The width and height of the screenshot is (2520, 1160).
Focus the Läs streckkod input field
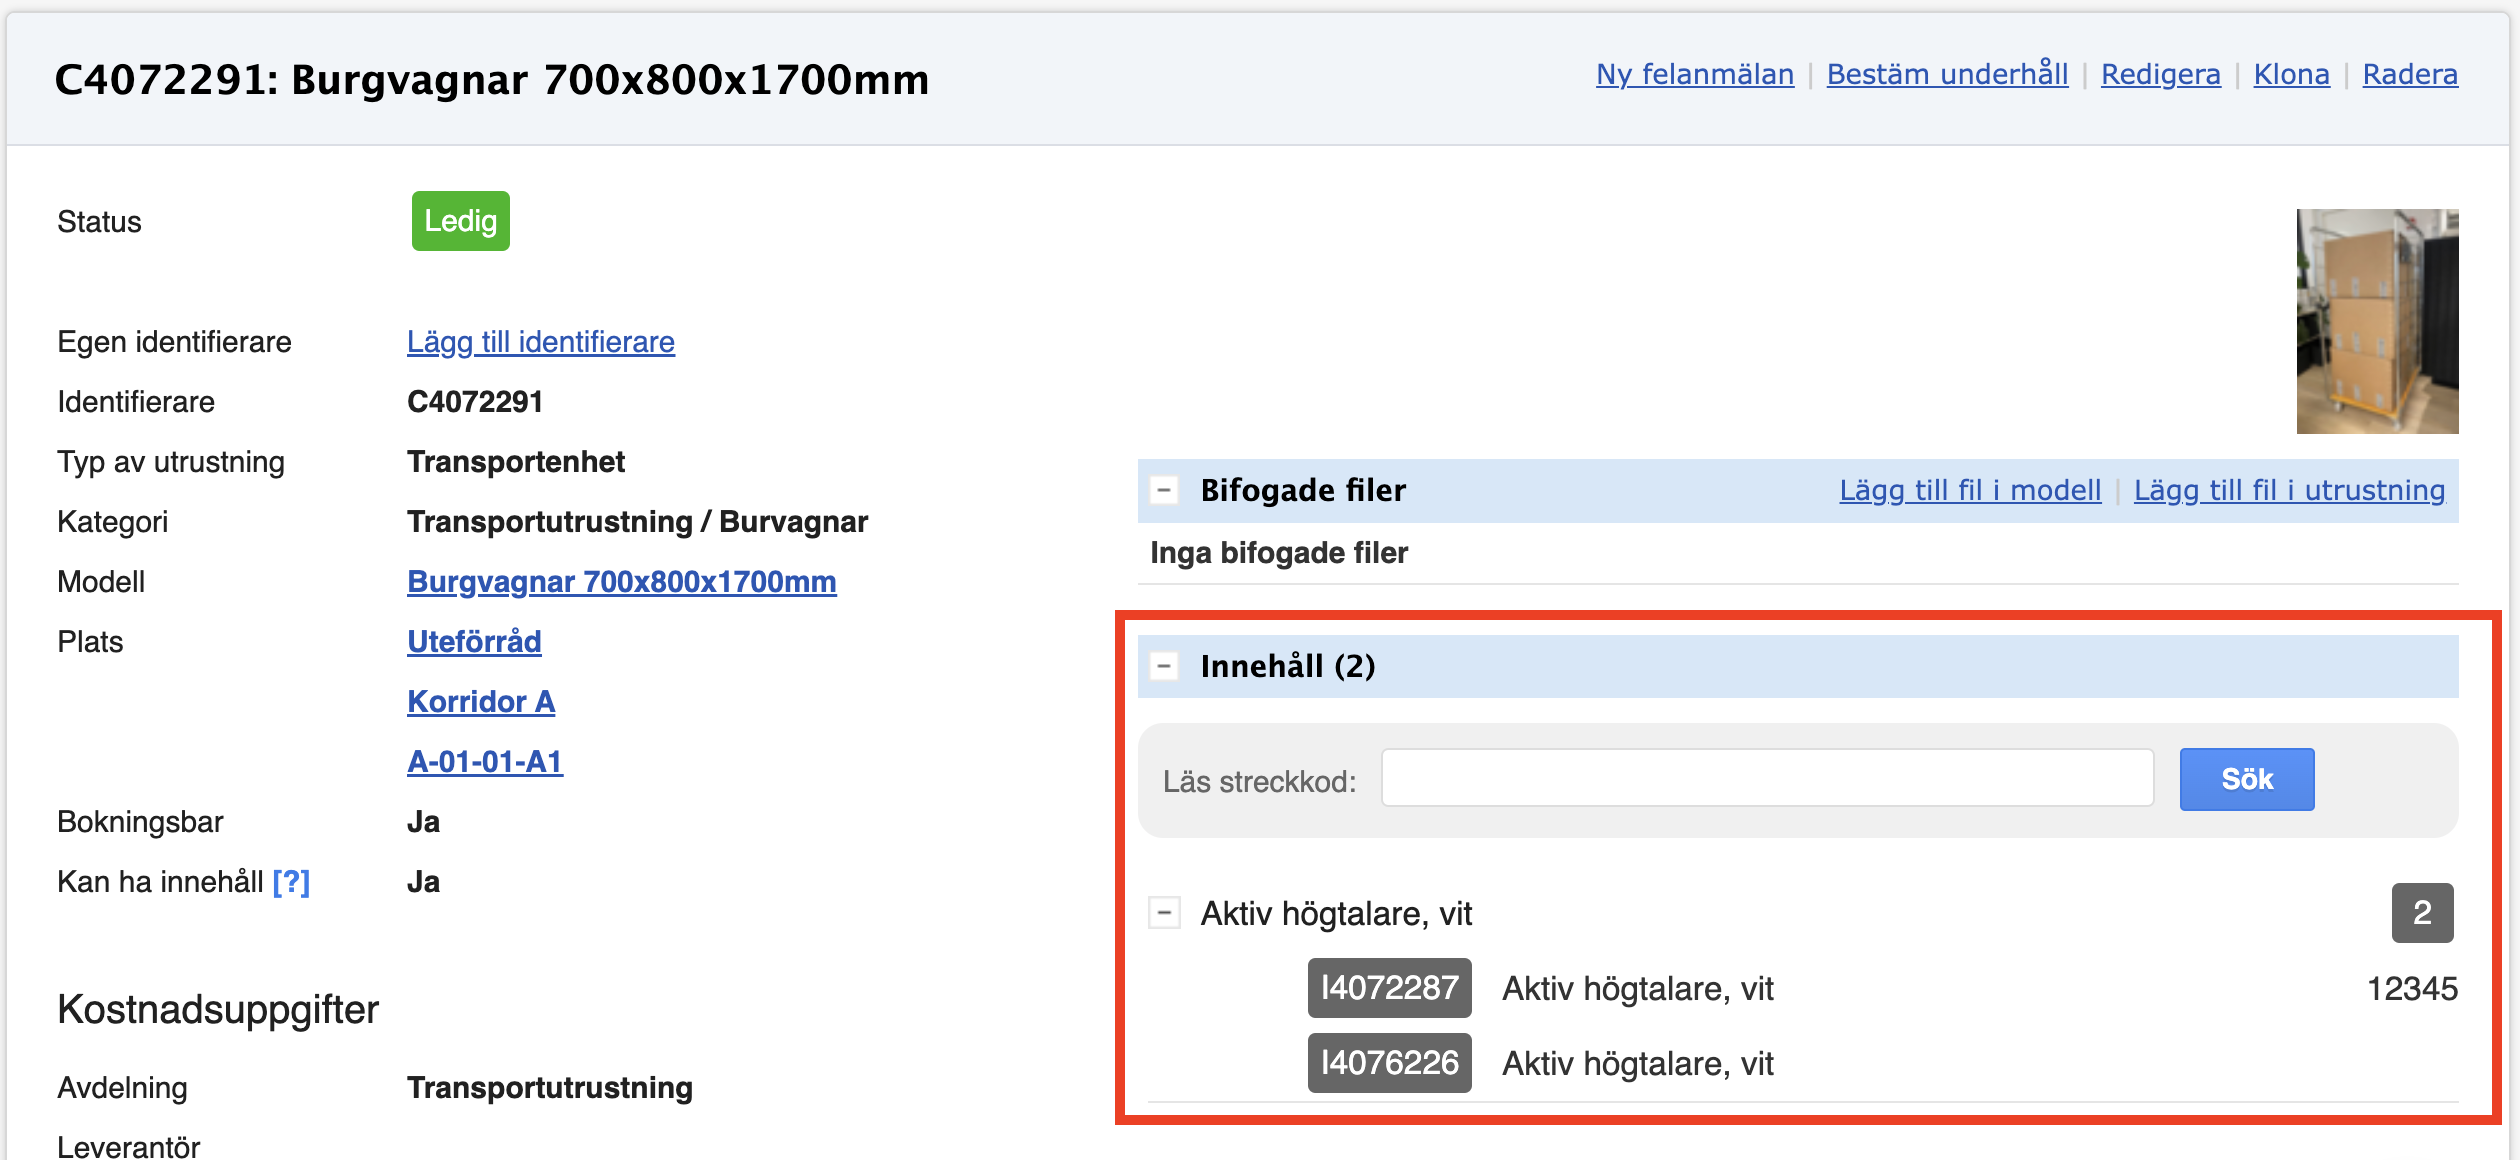pos(1767,779)
